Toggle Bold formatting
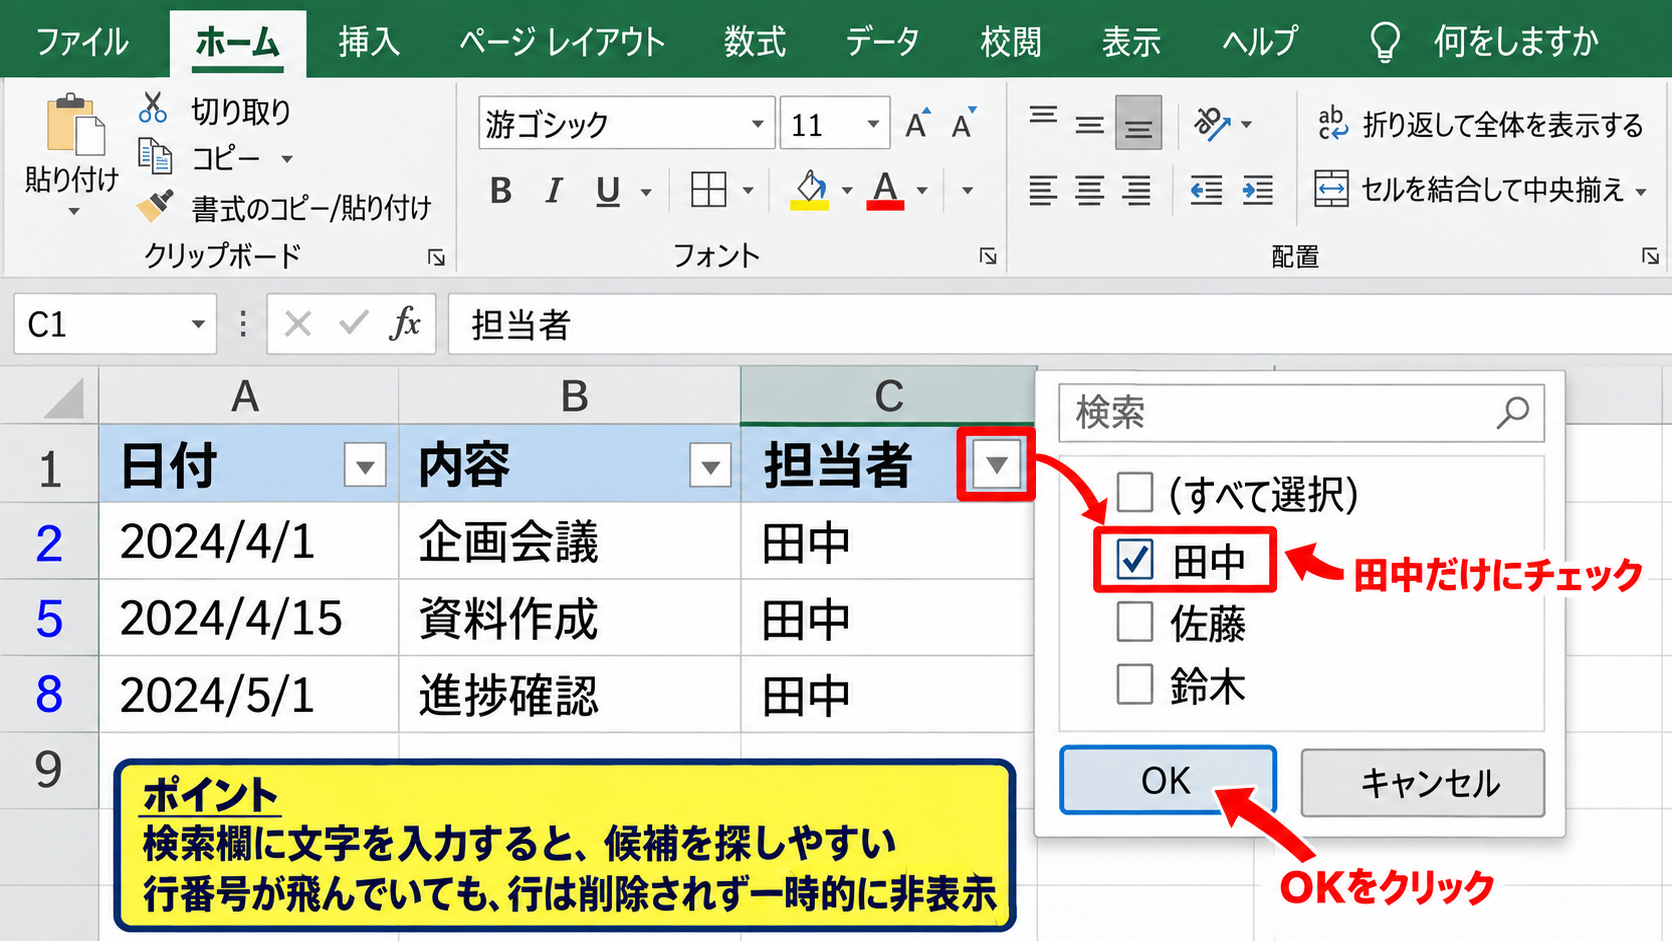Image resolution: width=1672 pixels, height=941 pixels. coord(501,190)
